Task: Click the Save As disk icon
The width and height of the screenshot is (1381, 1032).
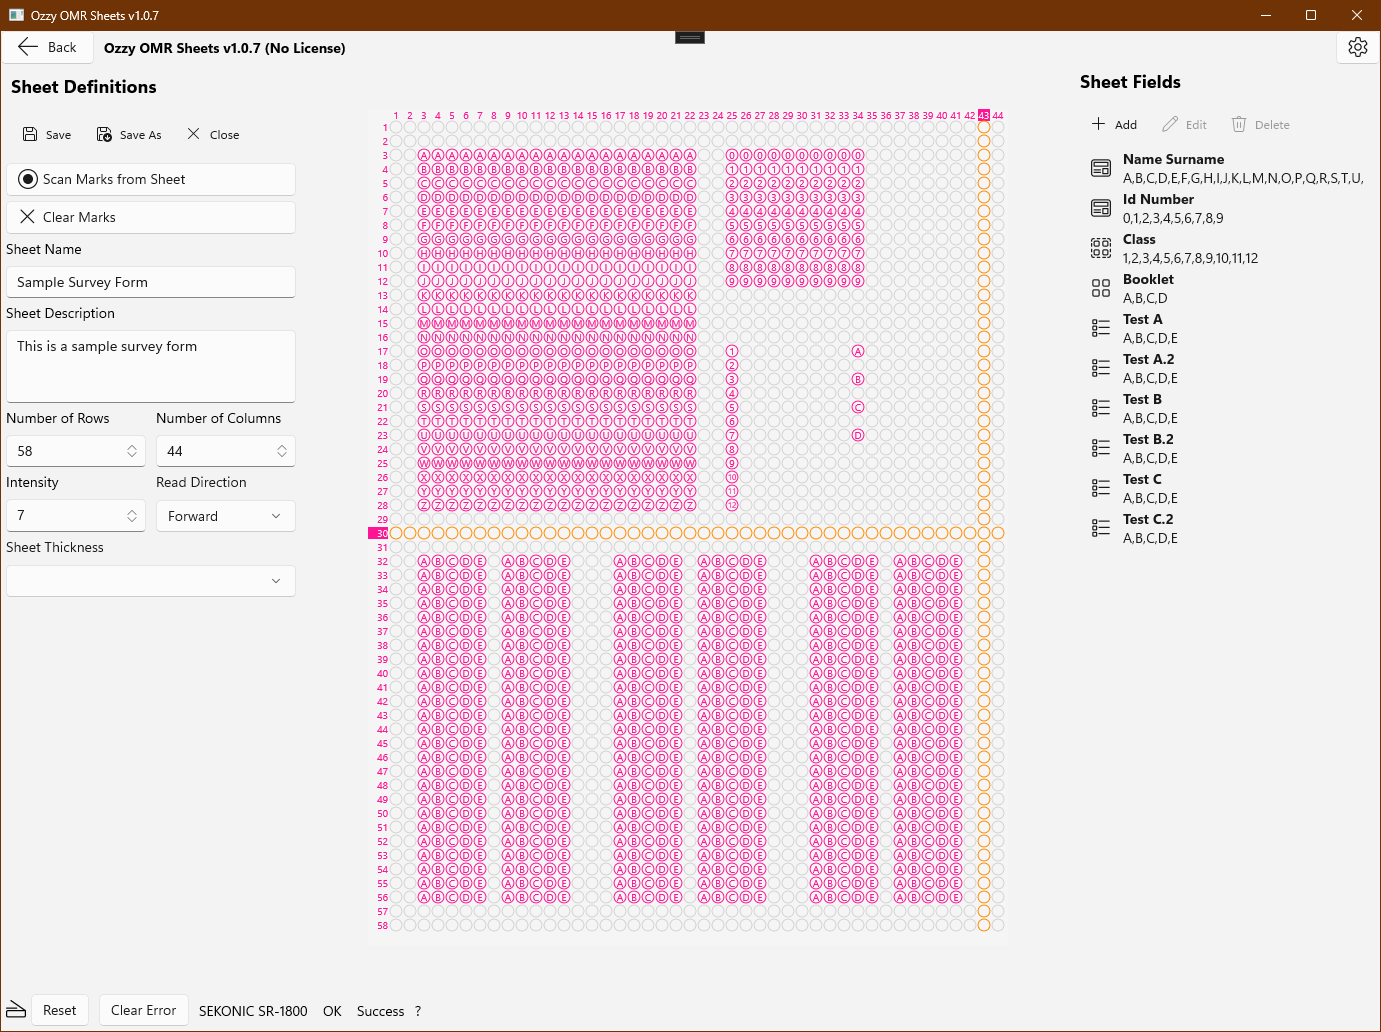Action: click(104, 134)
